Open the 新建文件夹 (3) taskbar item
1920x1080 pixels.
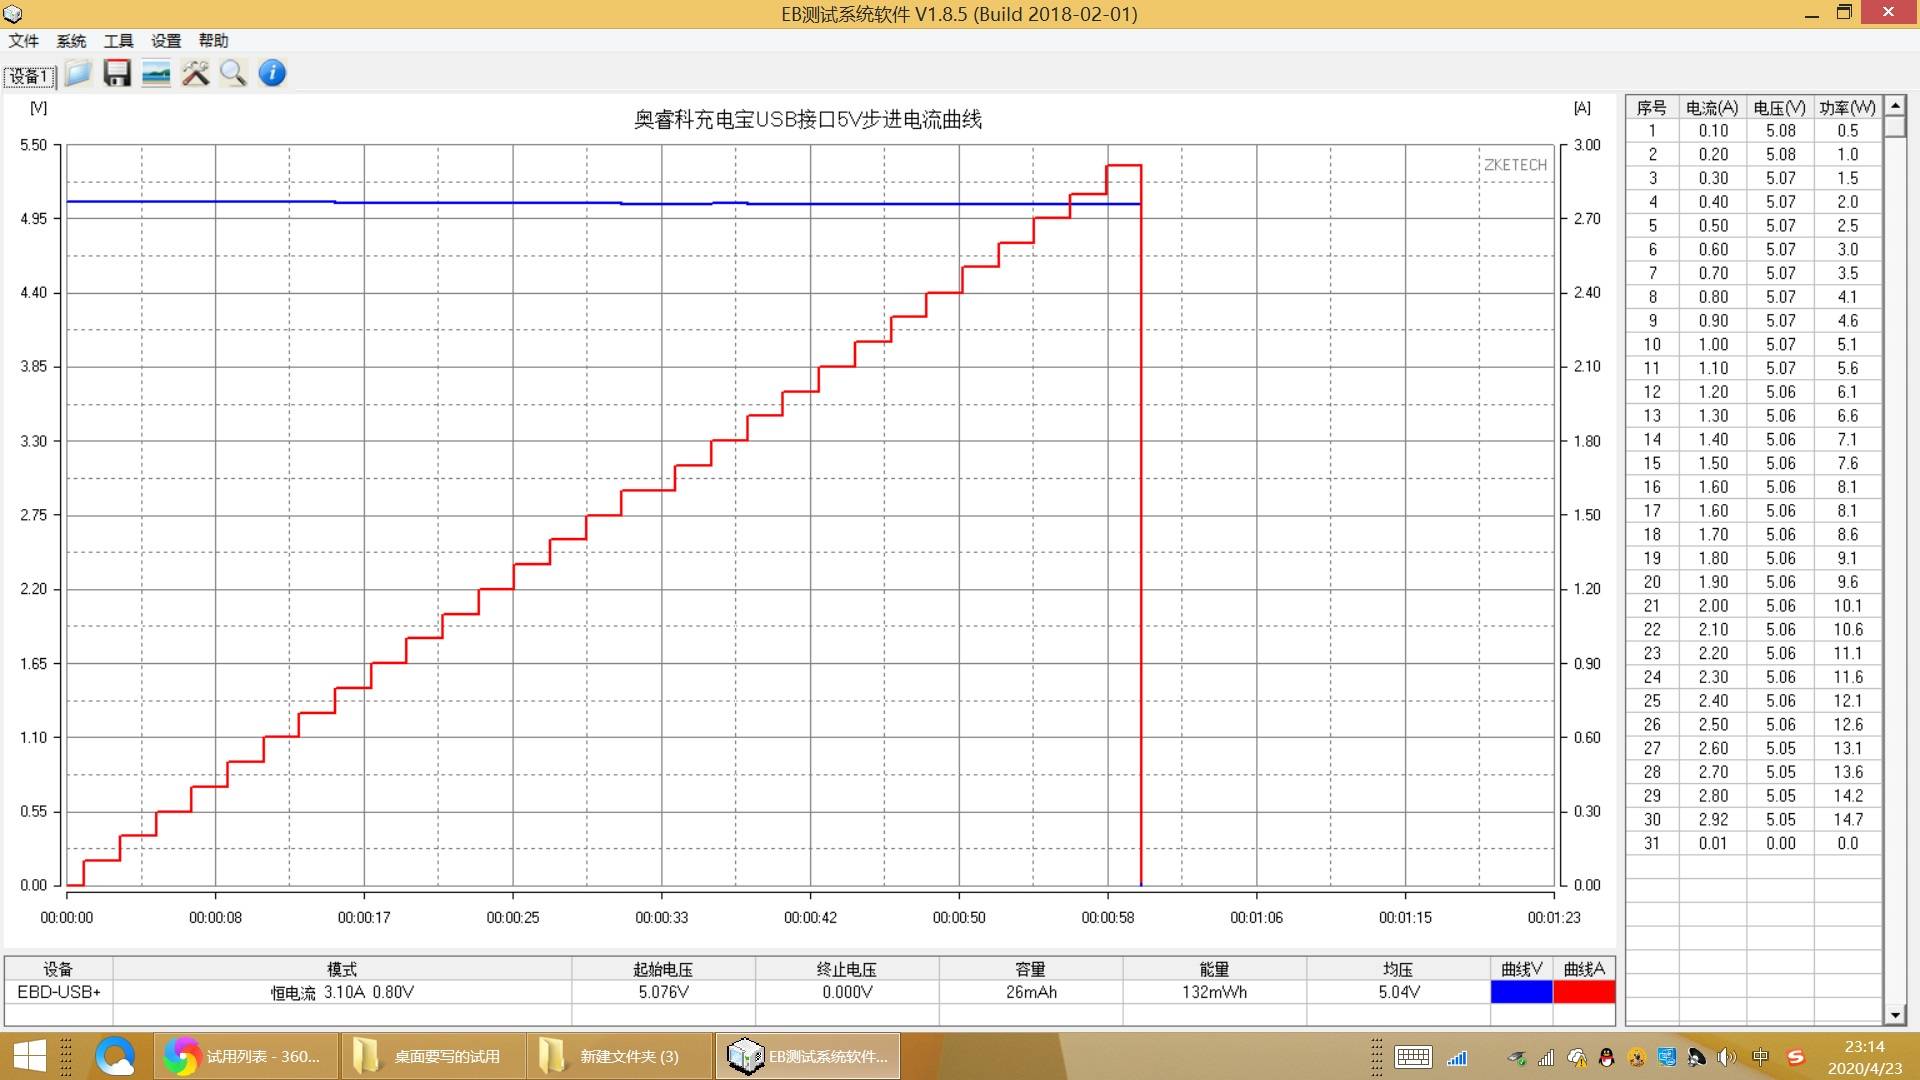point(620,1056)
